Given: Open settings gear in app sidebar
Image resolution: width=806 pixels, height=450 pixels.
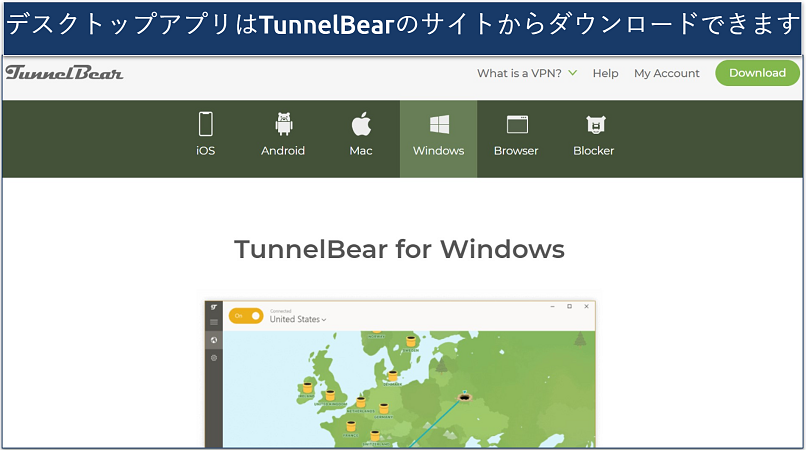Looking at the screenshot, I should click(x=214, y=357).
